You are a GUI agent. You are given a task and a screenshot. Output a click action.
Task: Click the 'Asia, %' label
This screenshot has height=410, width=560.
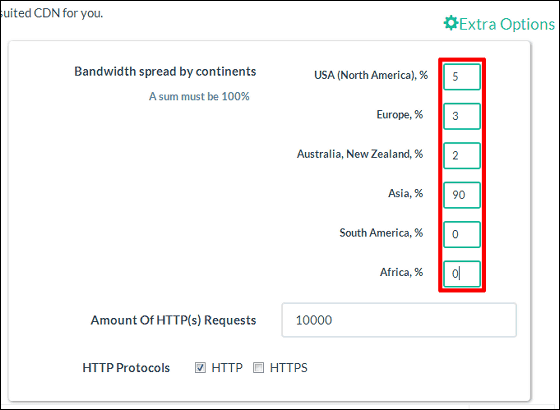click(406, 194)
